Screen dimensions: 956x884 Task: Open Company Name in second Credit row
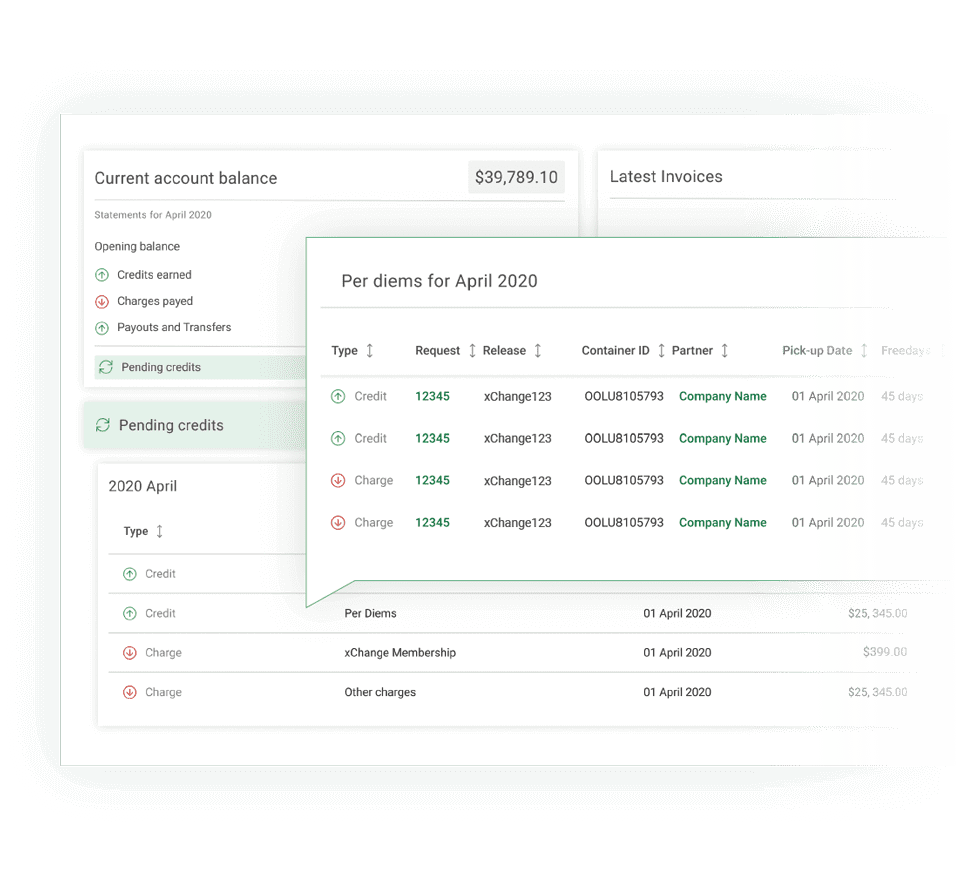[722, 438]
